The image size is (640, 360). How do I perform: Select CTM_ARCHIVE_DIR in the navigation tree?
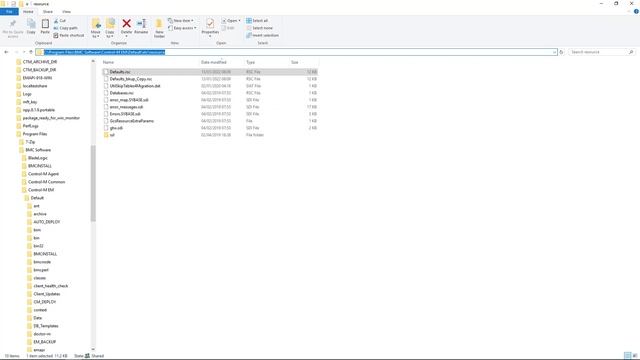[x=40, y=62]
